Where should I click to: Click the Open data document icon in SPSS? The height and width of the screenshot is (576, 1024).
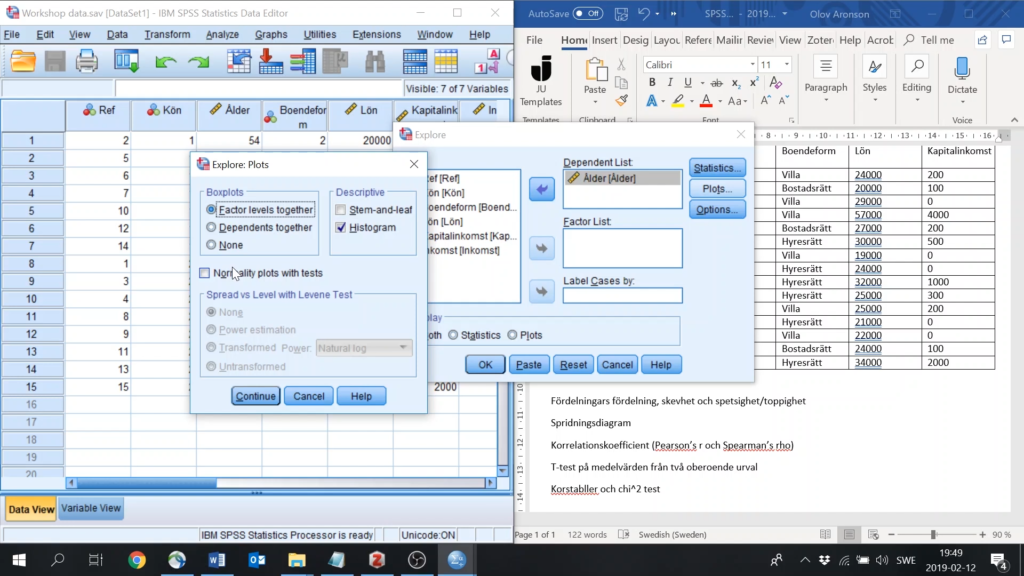[23, 61]
